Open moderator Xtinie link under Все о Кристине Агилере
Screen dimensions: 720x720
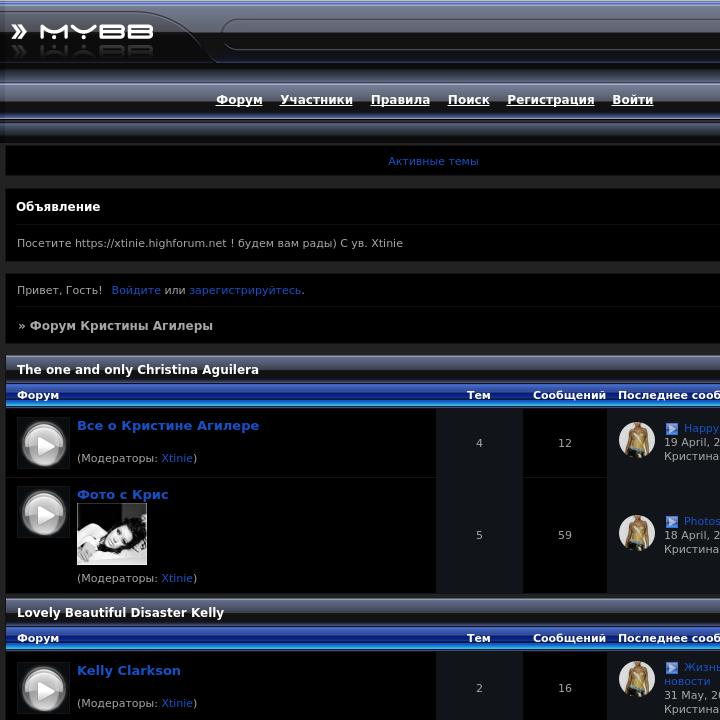177,458
